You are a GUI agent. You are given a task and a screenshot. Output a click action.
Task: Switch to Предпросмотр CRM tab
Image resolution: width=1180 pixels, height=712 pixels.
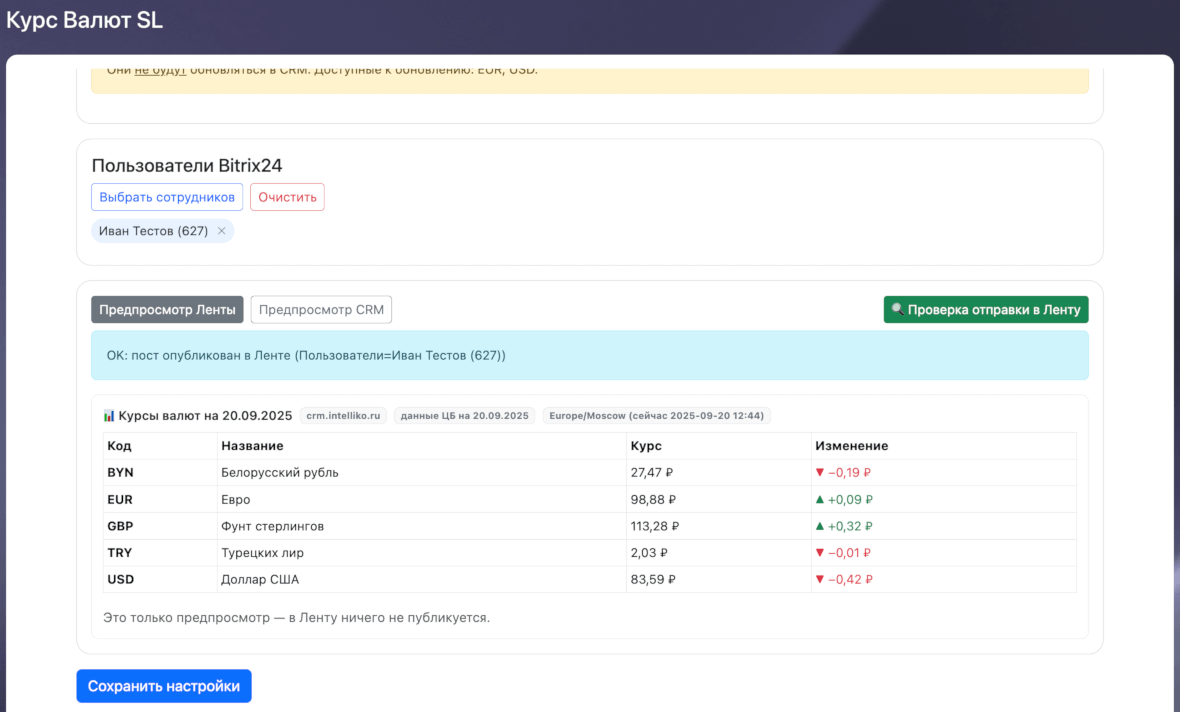pos(321,310)
